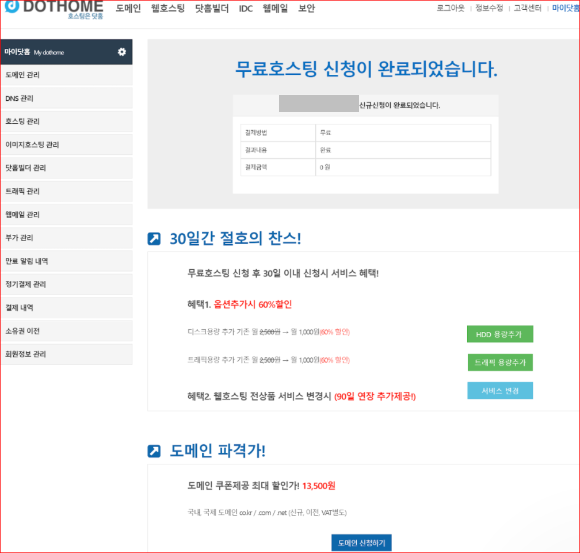Image resolution: width=580 pixels, height=553 pixels.
Task: Open the 웹호스팅 top menu
Action: 168,8
